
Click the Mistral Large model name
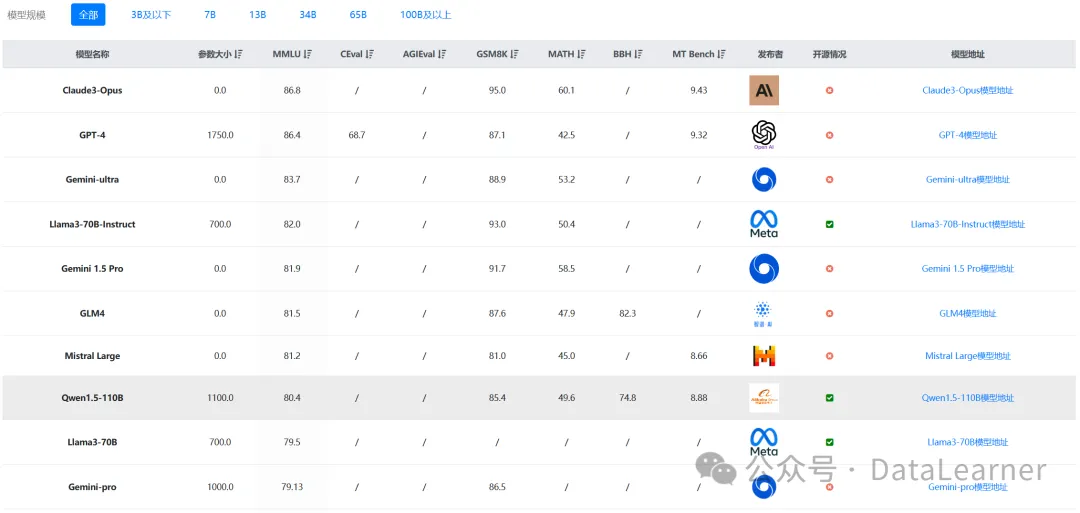92,356
